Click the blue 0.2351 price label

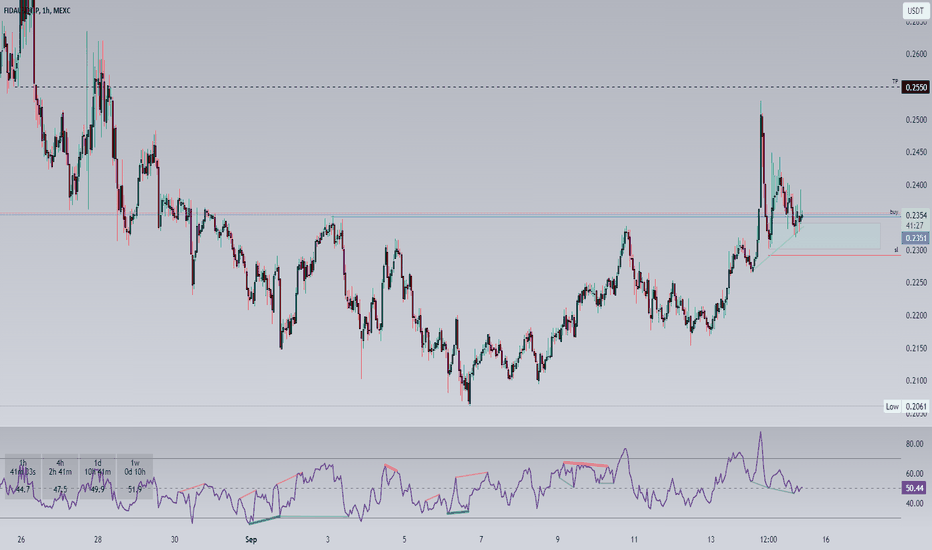point(915,238)
